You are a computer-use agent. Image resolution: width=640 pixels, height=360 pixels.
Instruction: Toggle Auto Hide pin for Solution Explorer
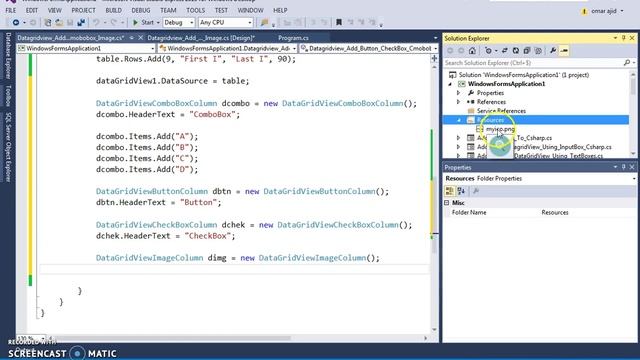[x=624, y=38]
